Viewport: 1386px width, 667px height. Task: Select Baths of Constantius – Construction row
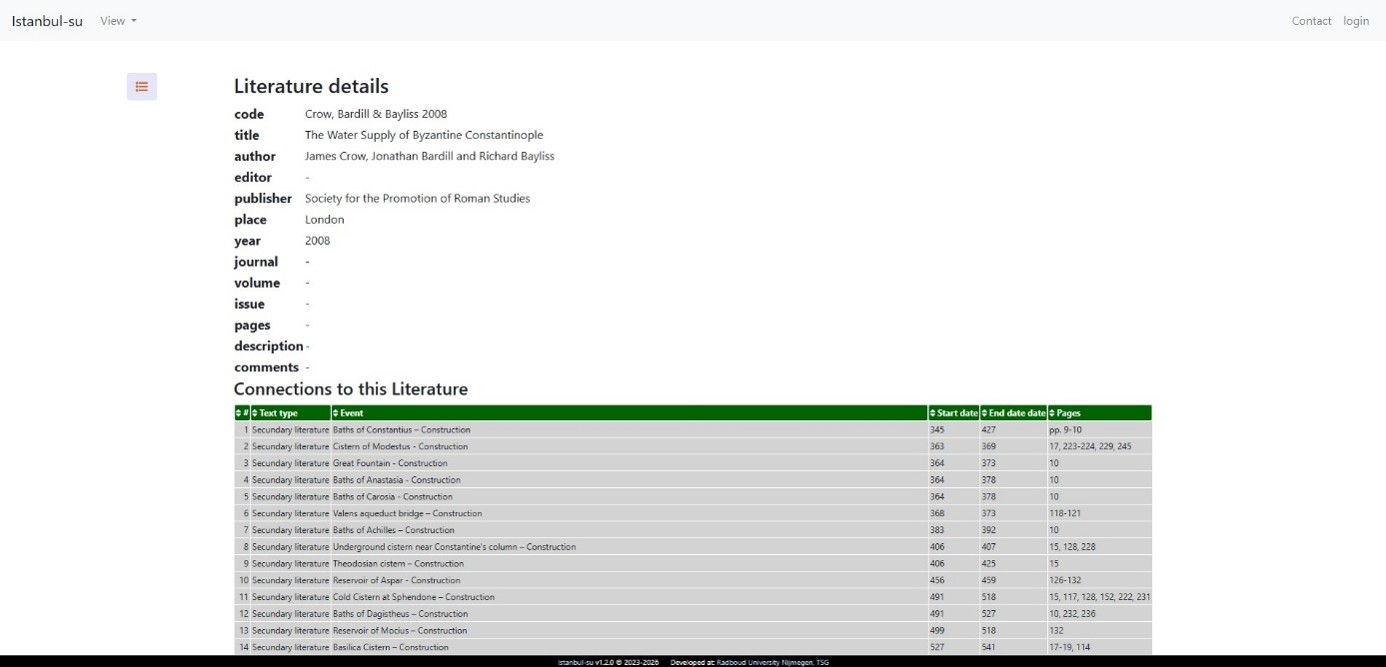pyautogui.click(x=693, y=430)
